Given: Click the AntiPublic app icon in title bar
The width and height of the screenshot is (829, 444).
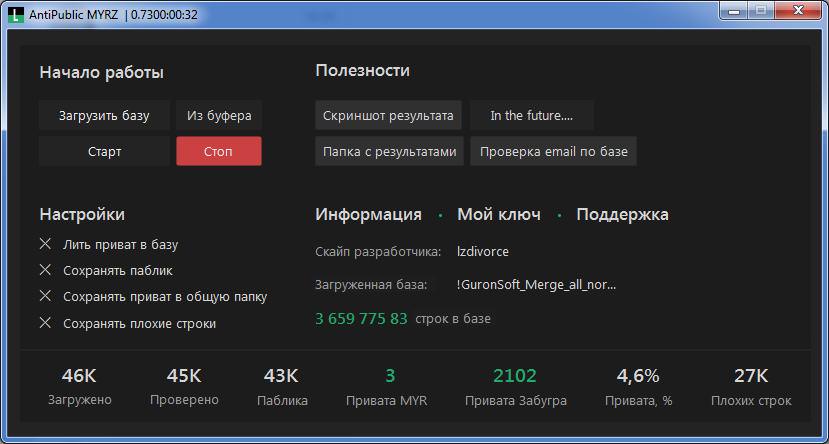Looking at the screenshot, I should pyautogui.click(x=17, y=14).
